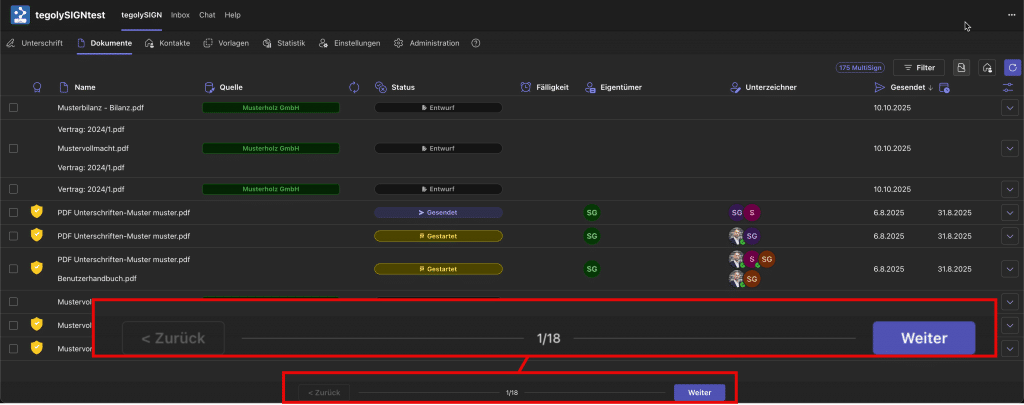The height and width of the screenshot is (405, 1024).
Task: Switch to the Vorlagen tab
Action: [226, 44]
